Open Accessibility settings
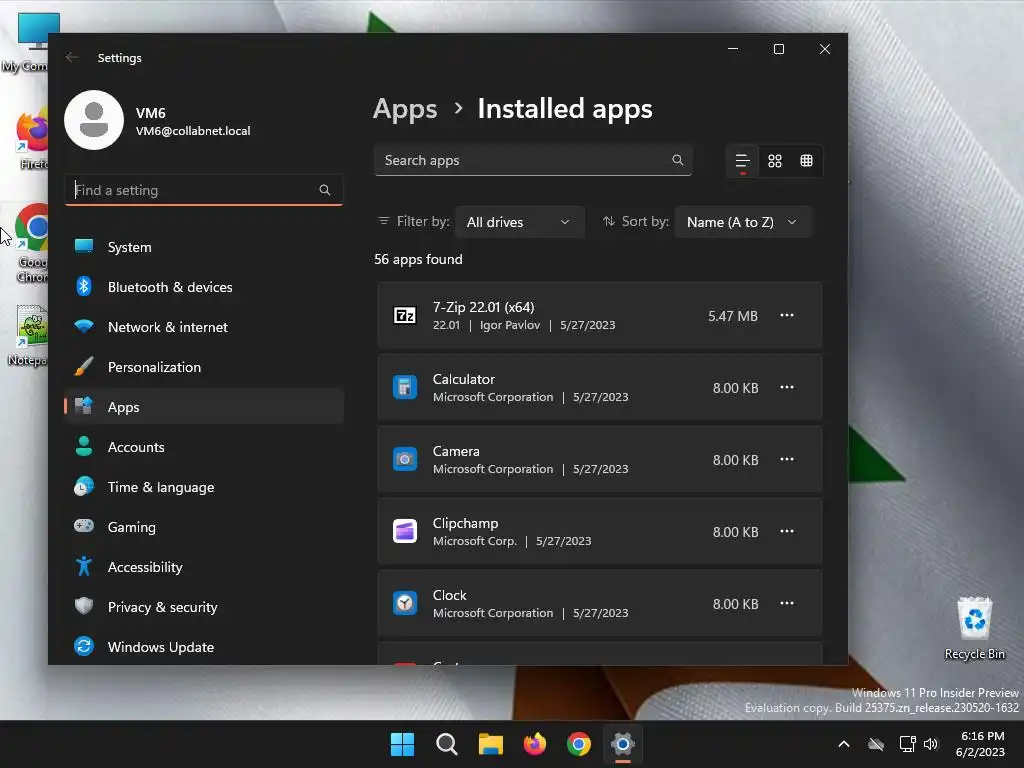This screenshot has width=1024, height=768. tap(204, 567)
